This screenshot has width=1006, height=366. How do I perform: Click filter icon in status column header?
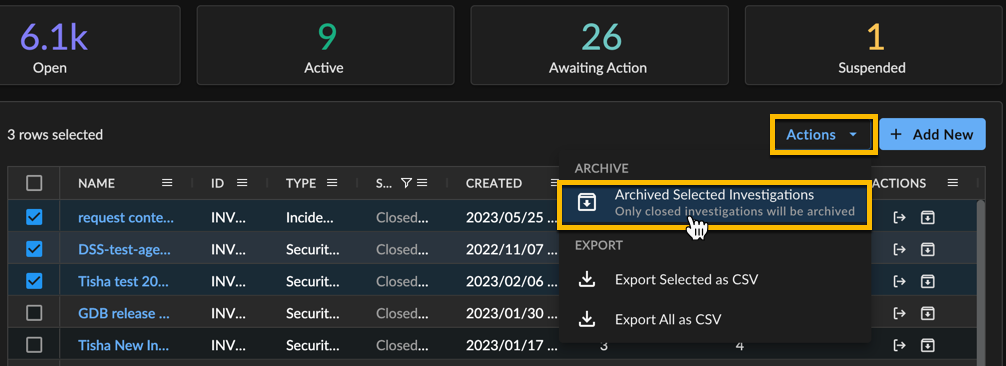pos(405,183)
